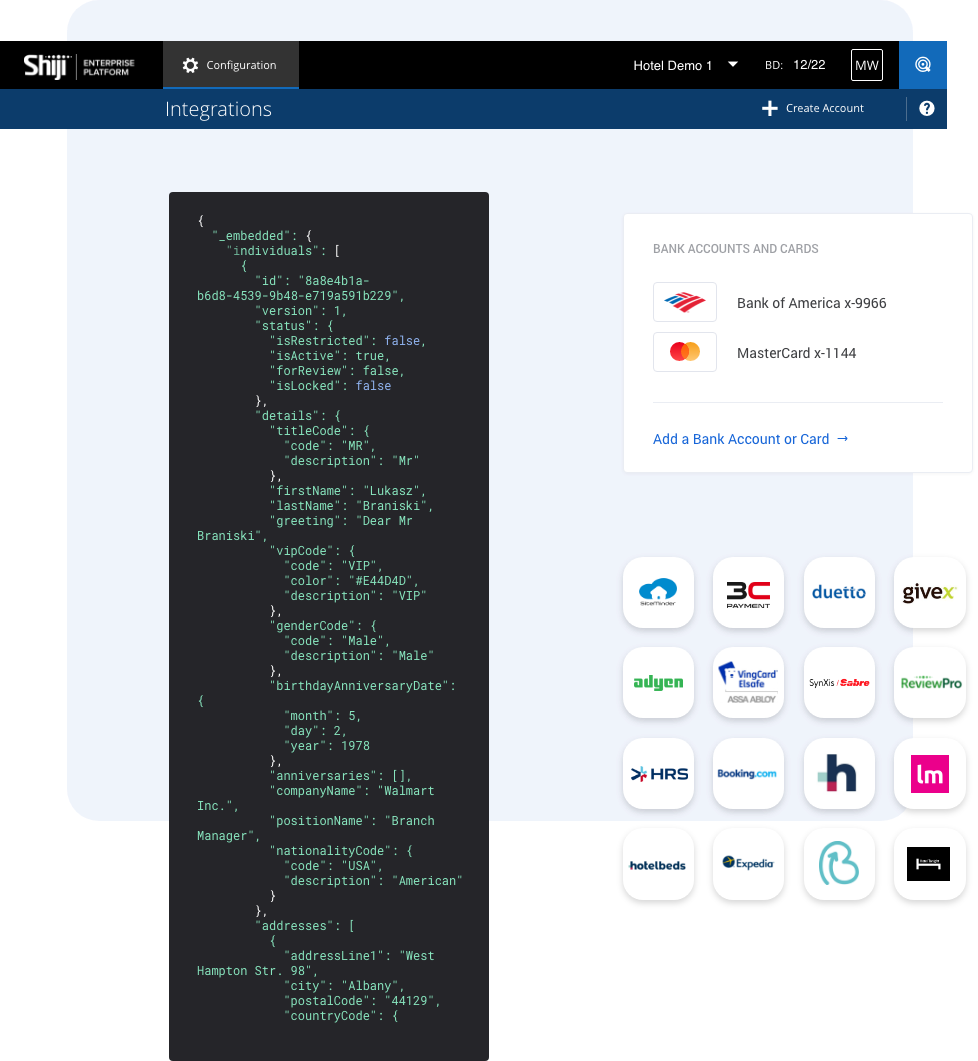Image resolution: width=978 pixels, height=1061 pixels.
Task: Click the Create Account button
Action: tap(813, 108)
